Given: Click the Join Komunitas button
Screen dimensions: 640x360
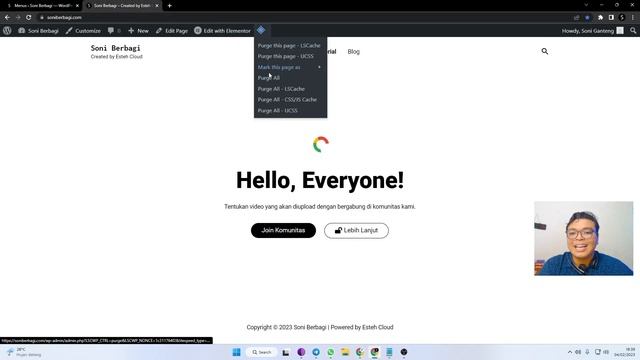Looking at the screenshot, I should click(x=283, y=230).
